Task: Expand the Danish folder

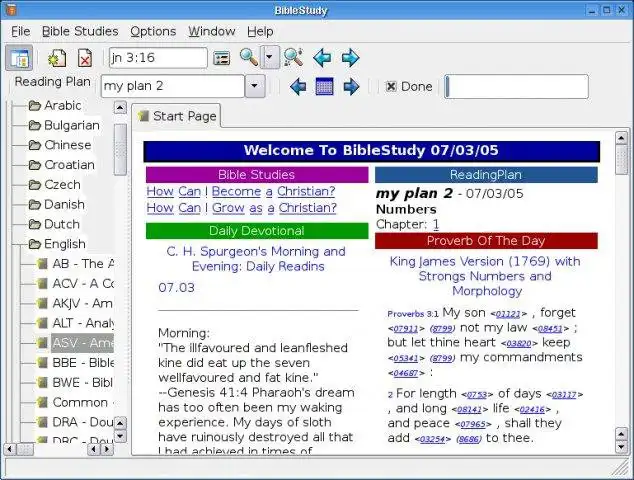Action: (x=57, y=205)
